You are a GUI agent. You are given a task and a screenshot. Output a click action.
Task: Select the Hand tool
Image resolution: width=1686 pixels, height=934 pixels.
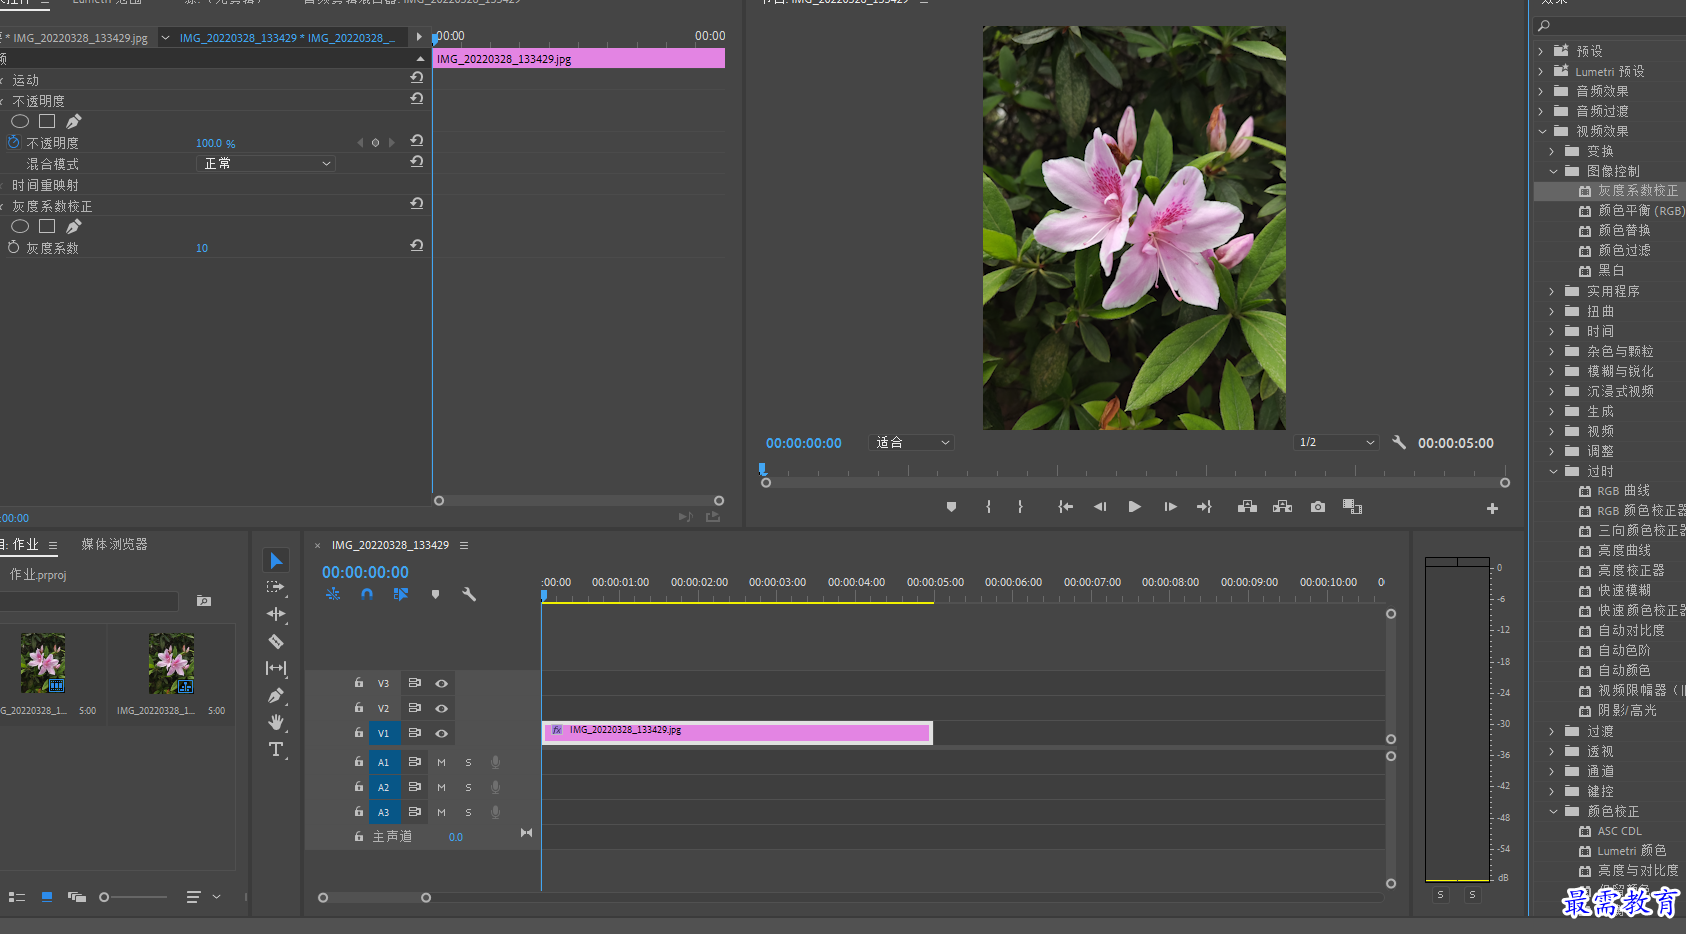coord(276,722)
